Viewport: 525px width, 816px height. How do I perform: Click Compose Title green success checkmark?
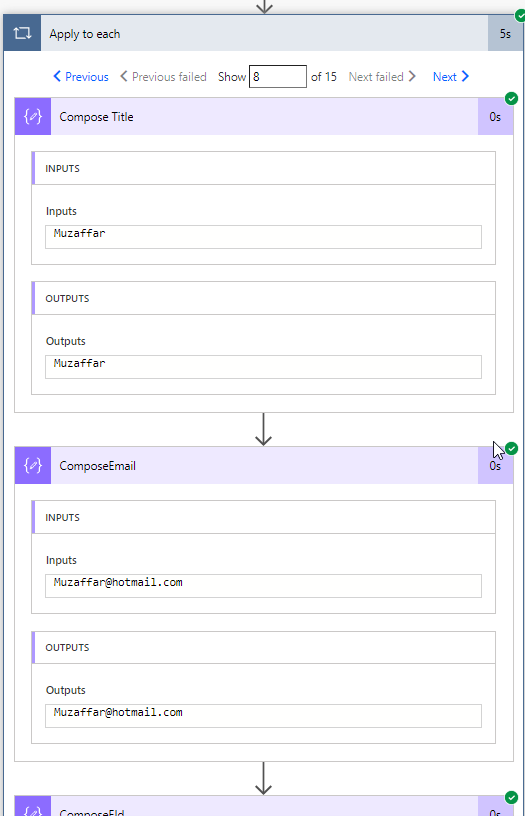[x=511, y=98]
